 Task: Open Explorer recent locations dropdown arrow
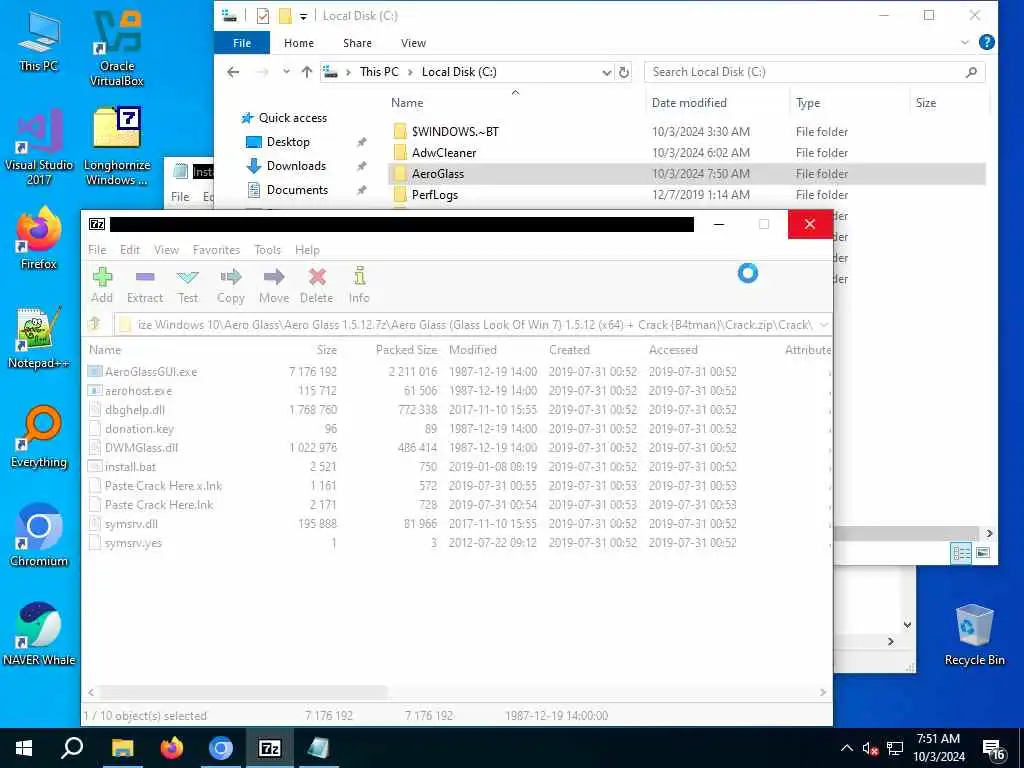click(x=286, y=72)
